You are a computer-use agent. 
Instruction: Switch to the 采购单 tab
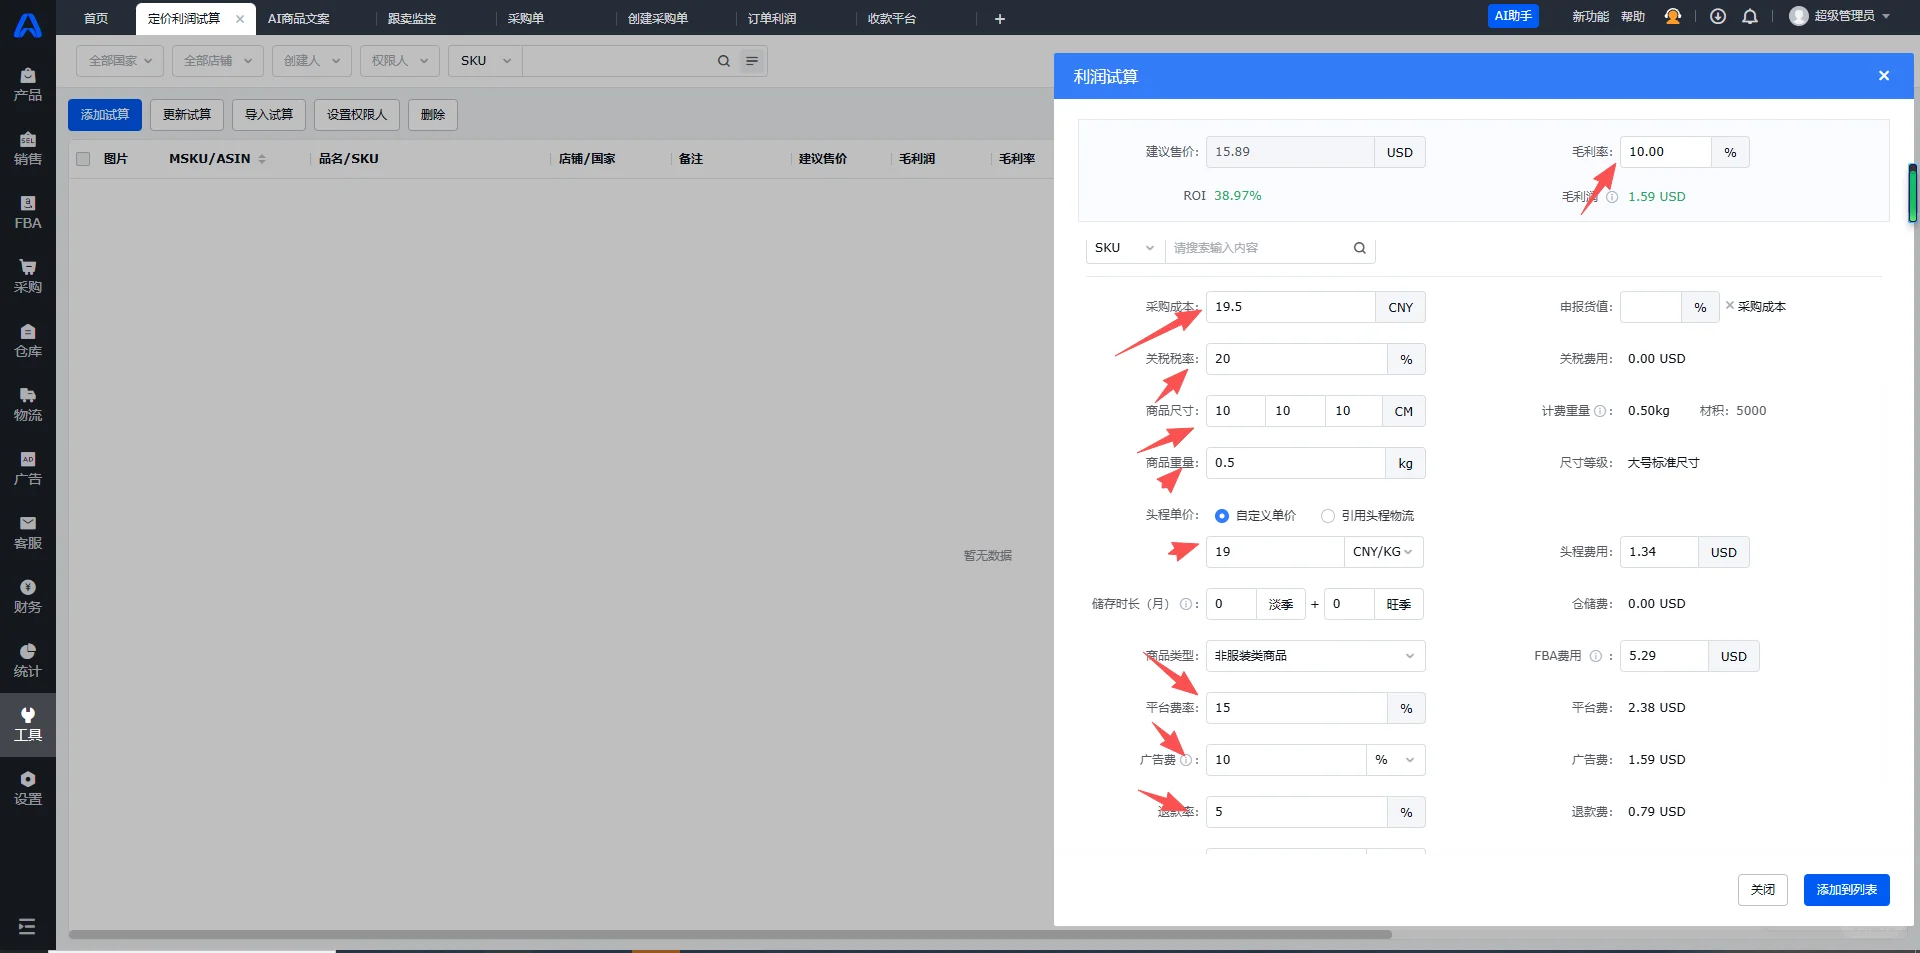[526, 19]
